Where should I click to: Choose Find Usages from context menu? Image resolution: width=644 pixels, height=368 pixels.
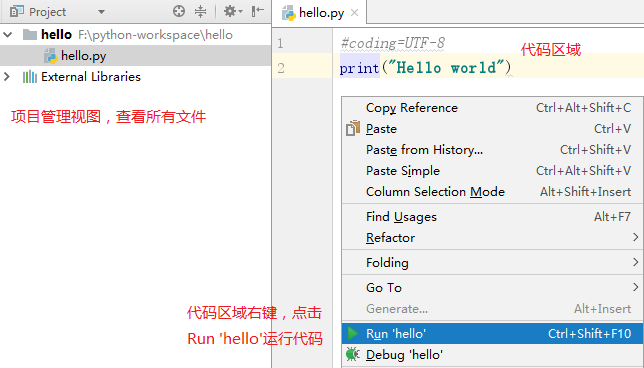492,216
